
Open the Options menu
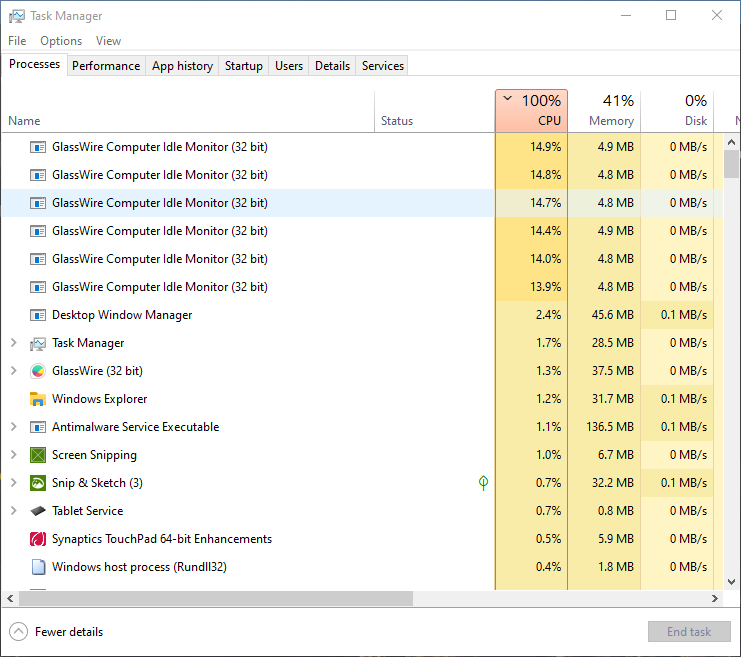[61, 41]
